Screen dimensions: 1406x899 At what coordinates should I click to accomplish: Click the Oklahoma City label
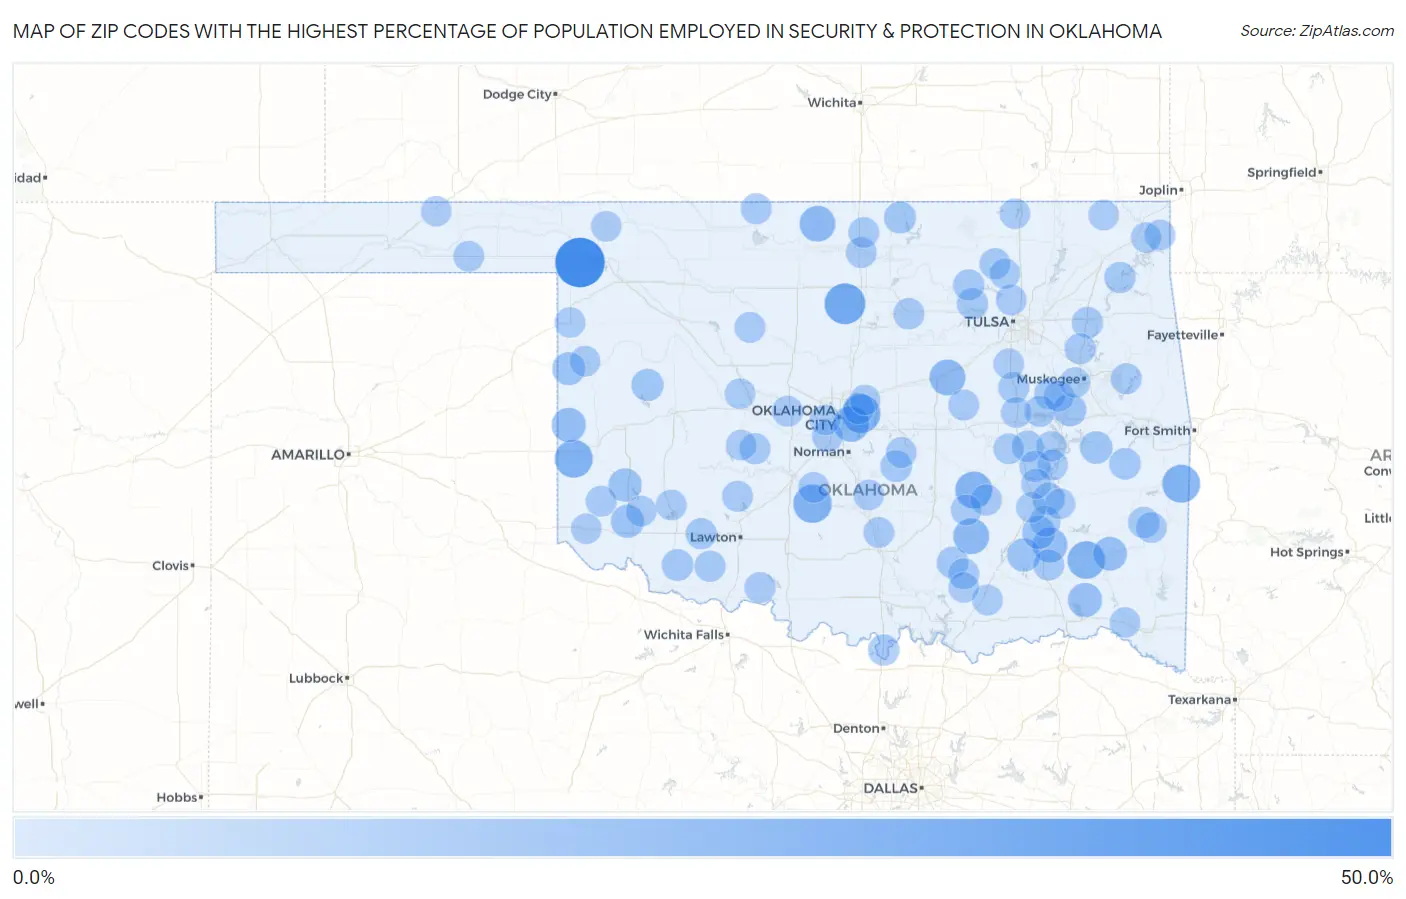[794, 417]
